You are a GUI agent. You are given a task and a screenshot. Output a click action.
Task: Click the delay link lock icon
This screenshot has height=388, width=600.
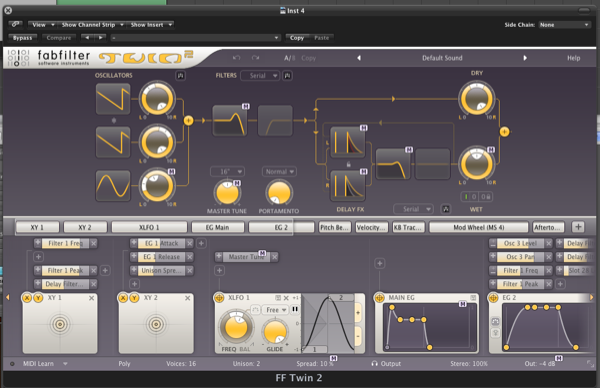[348, 164]
